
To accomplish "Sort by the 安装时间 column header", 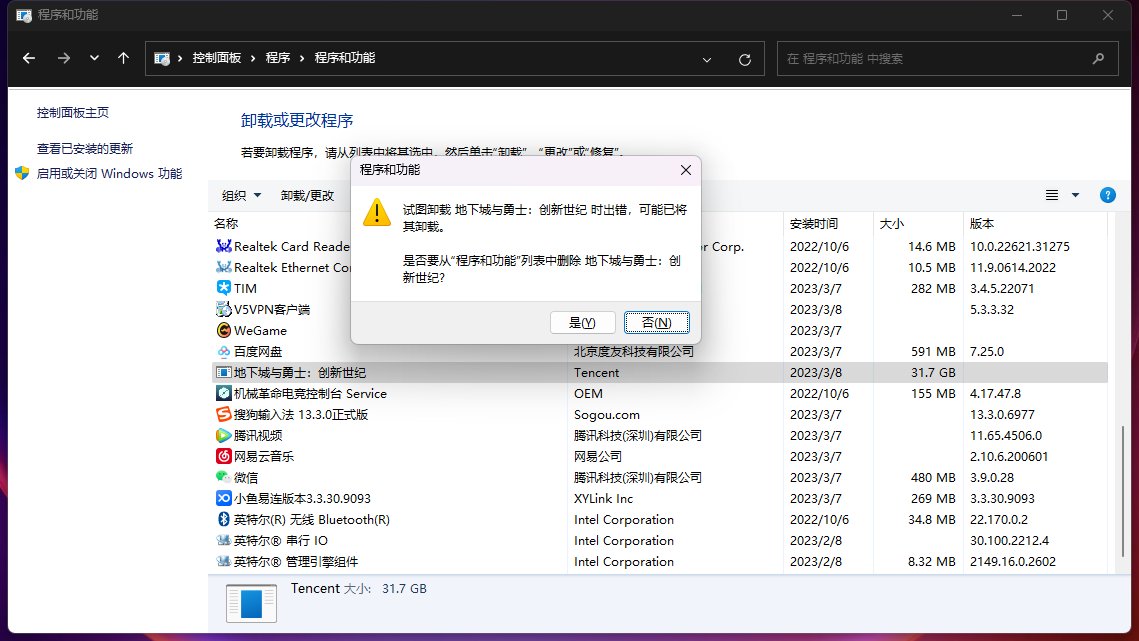I will click(x=814, y=224).
